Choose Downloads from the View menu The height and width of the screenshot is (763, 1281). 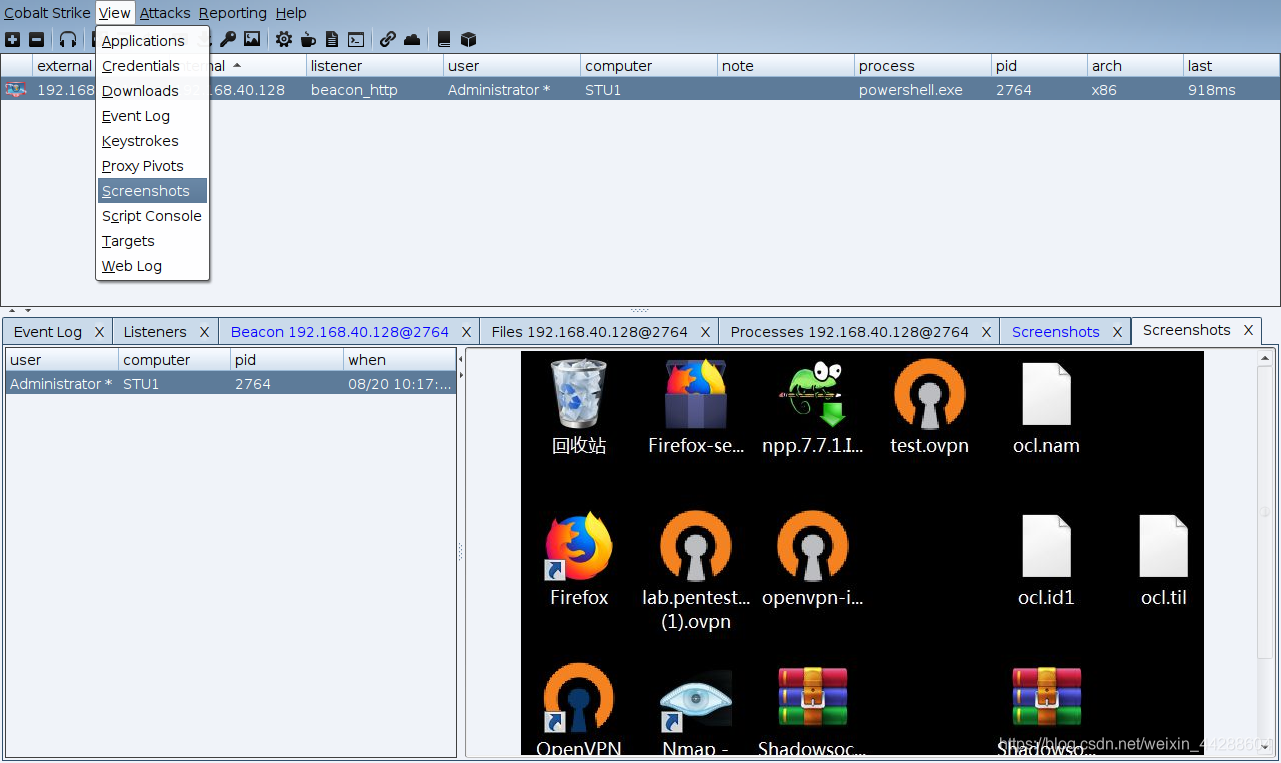coord(153,91)
